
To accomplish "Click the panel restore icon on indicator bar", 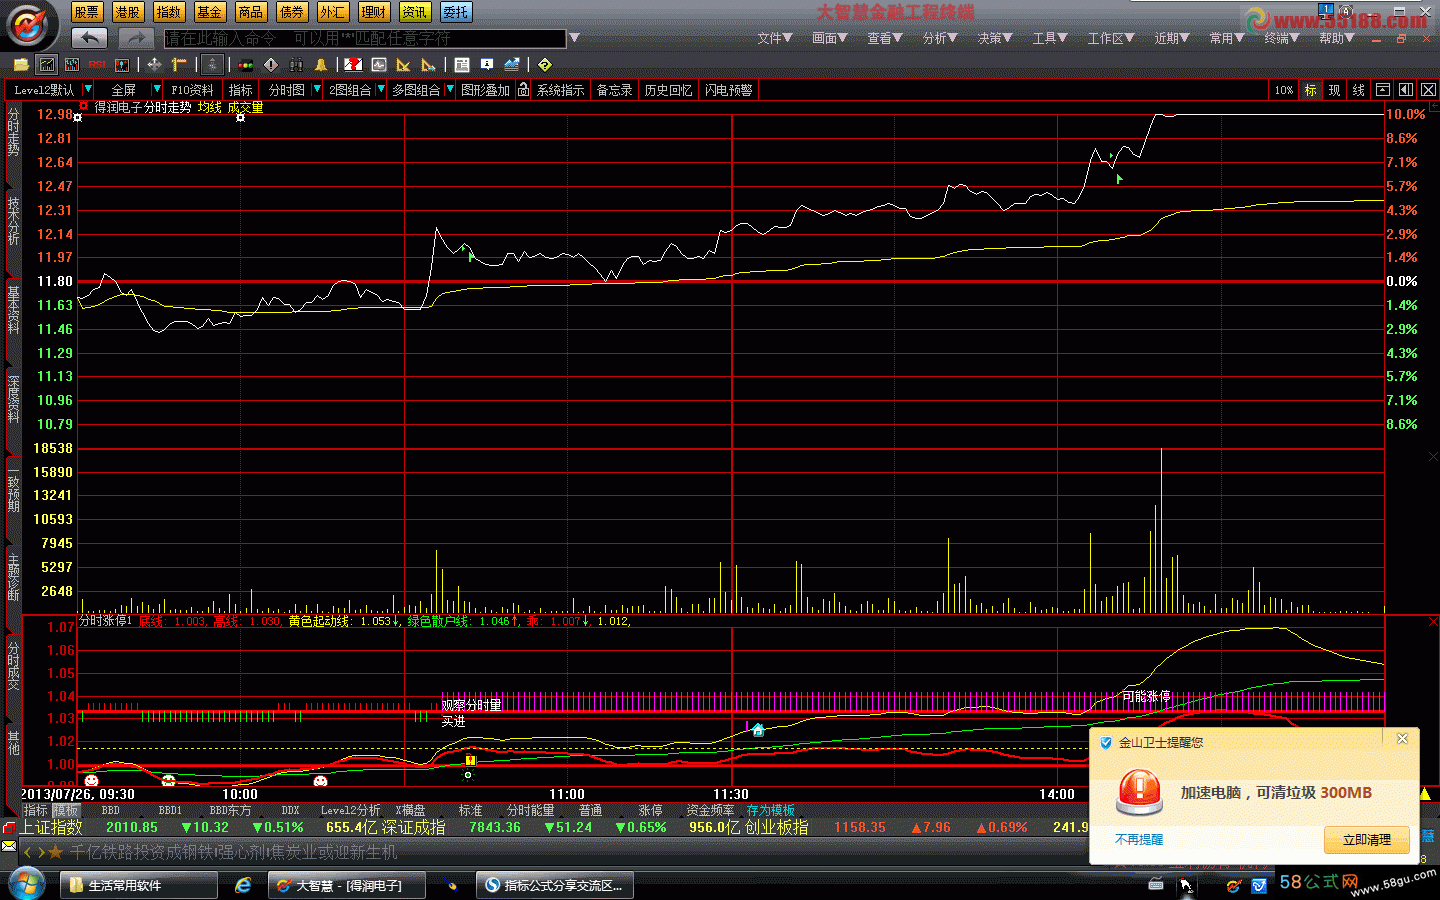I will click(1383, 90).
